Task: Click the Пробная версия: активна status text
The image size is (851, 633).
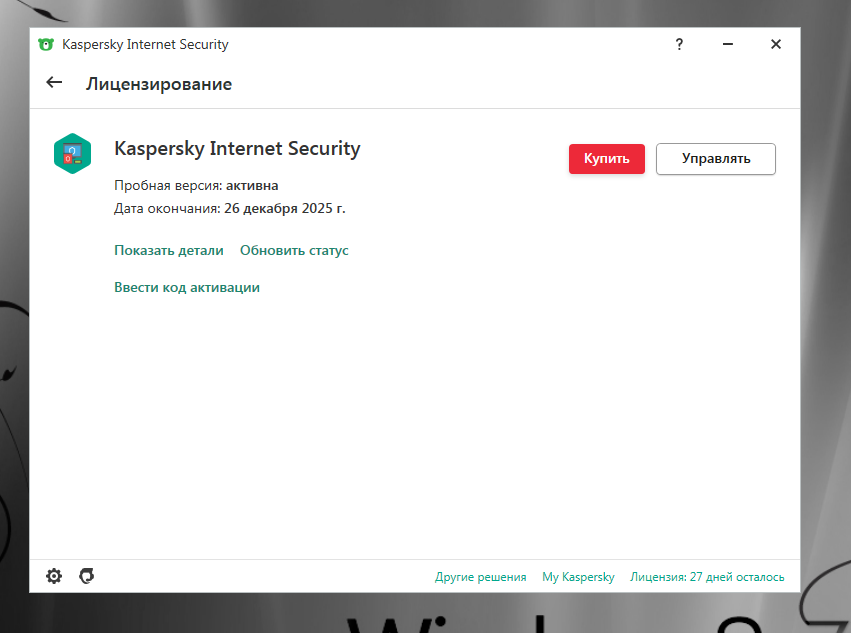Action: click(x=196, y=185)
